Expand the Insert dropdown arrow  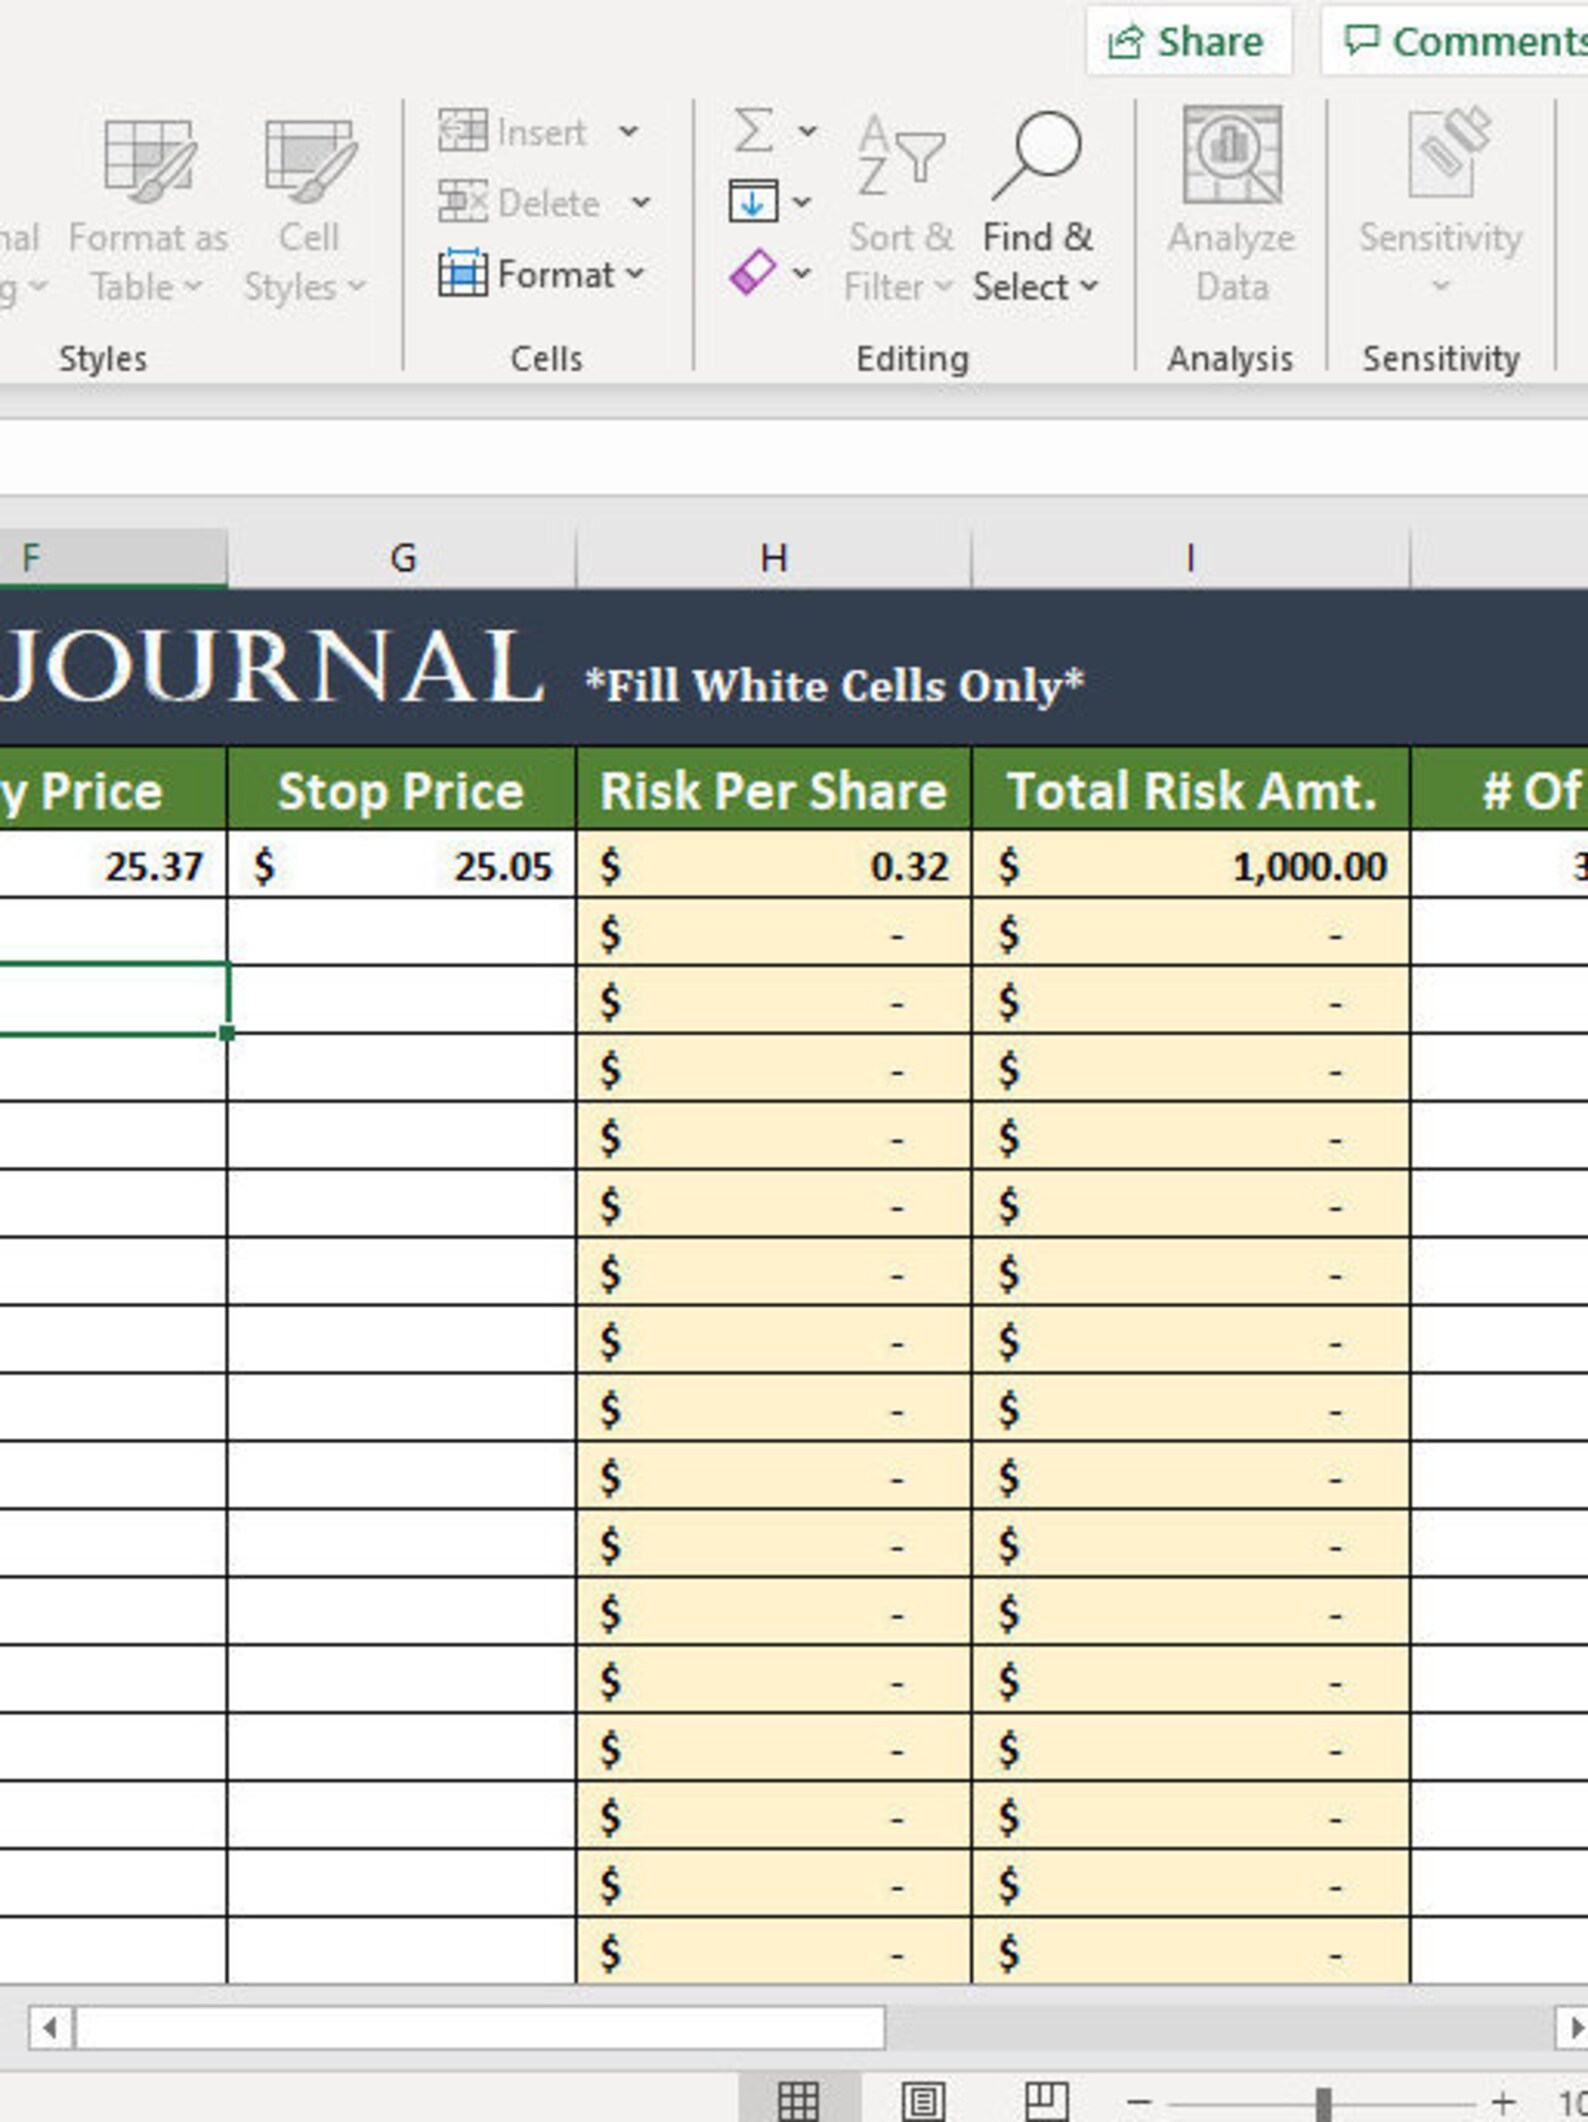point(628,131)
